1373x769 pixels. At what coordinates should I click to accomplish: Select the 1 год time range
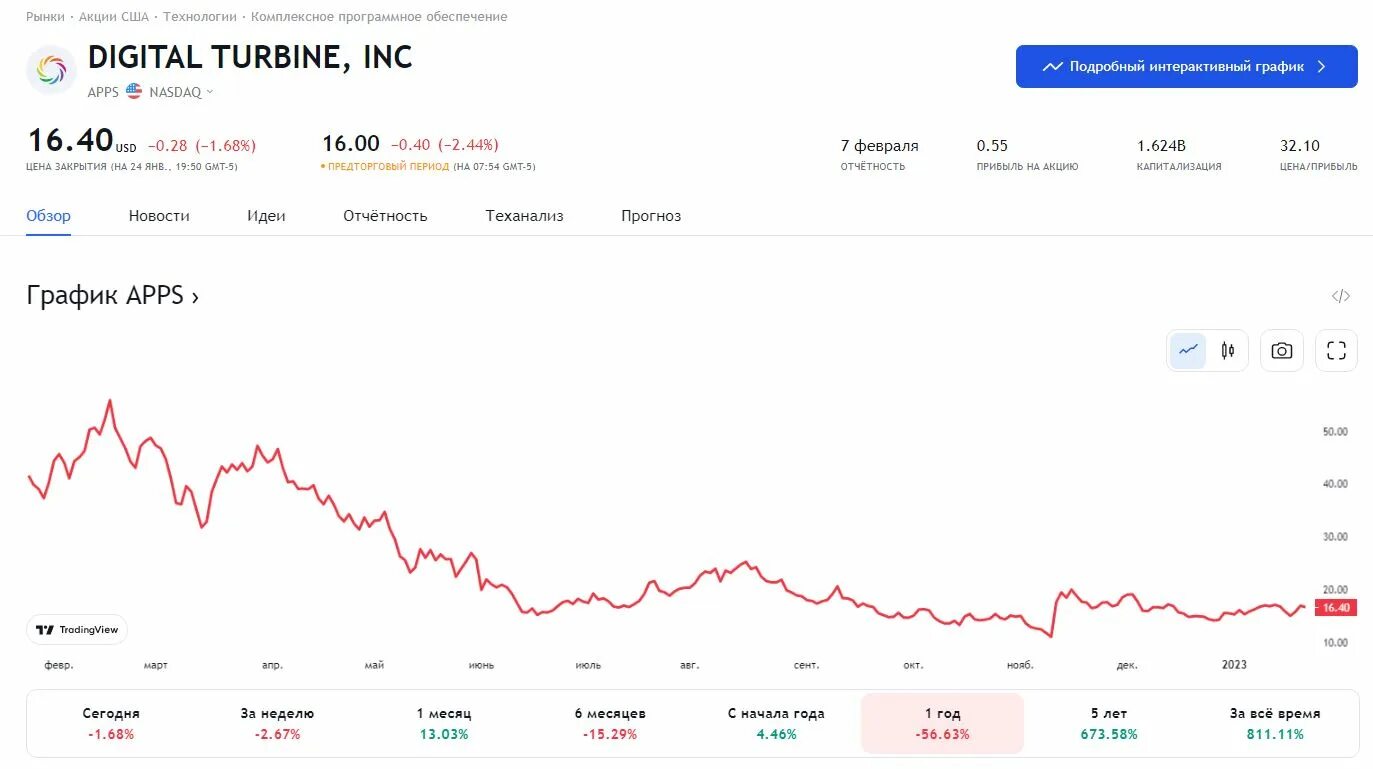tap(942, 723)
